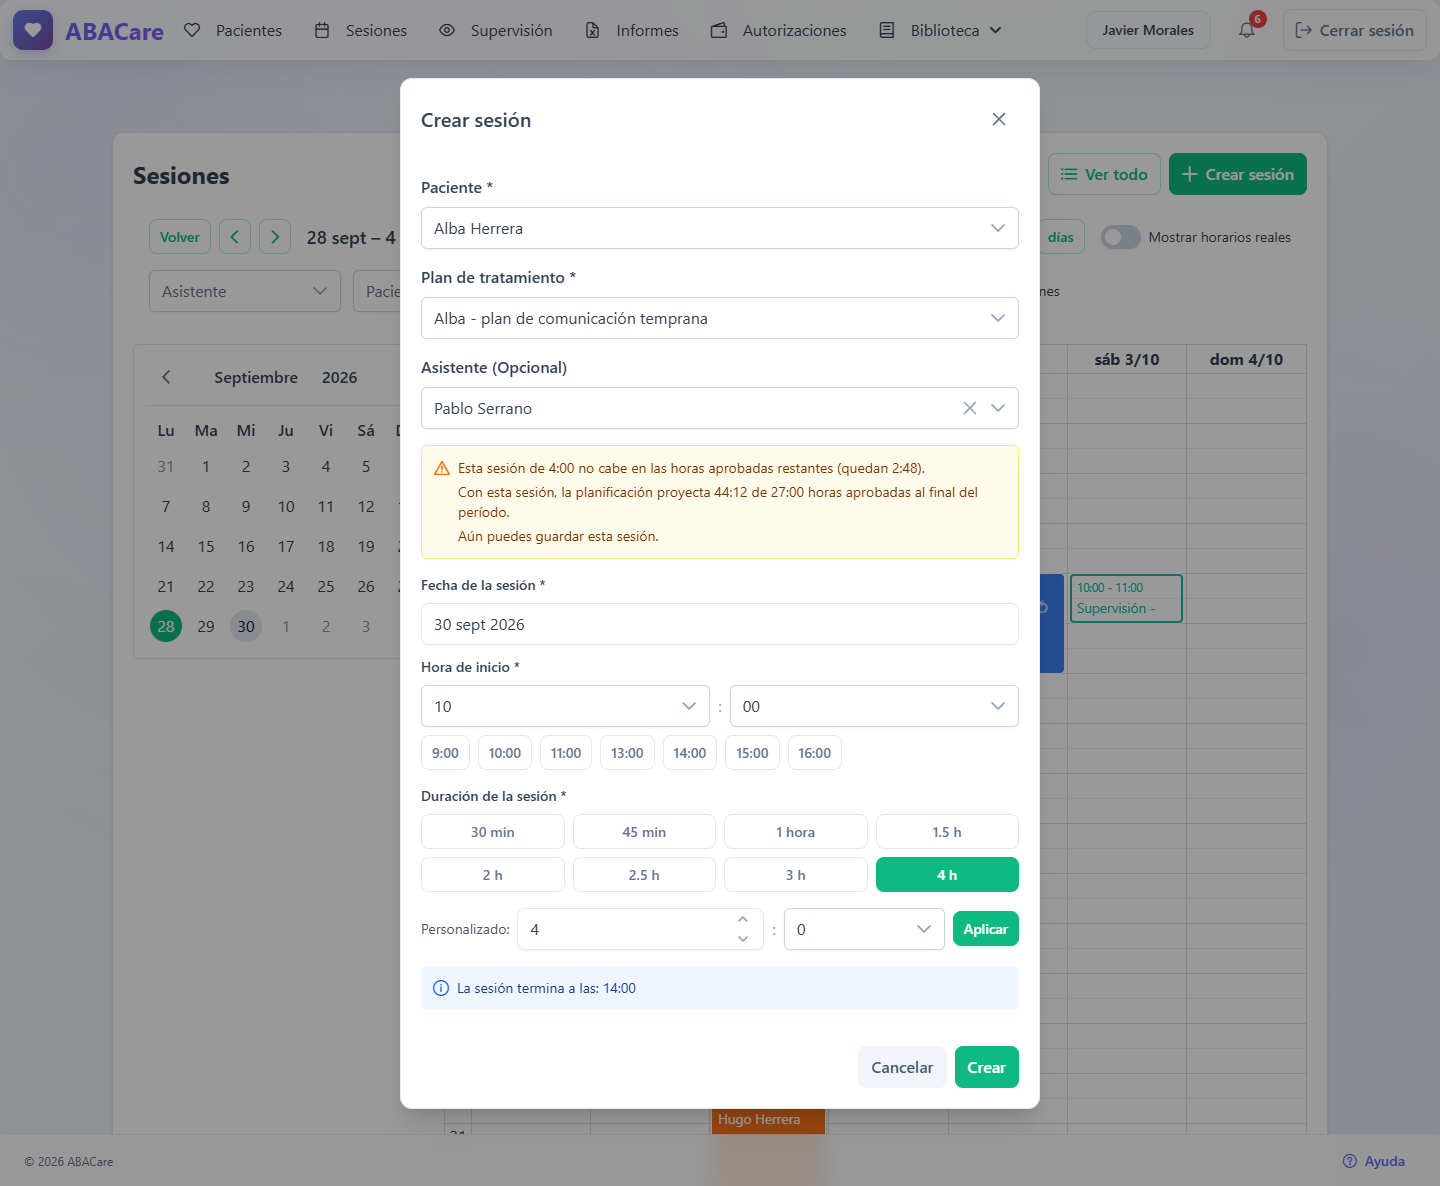Expand the Biblioteca menu
Screen dimensions: 1440x1186
941,30
